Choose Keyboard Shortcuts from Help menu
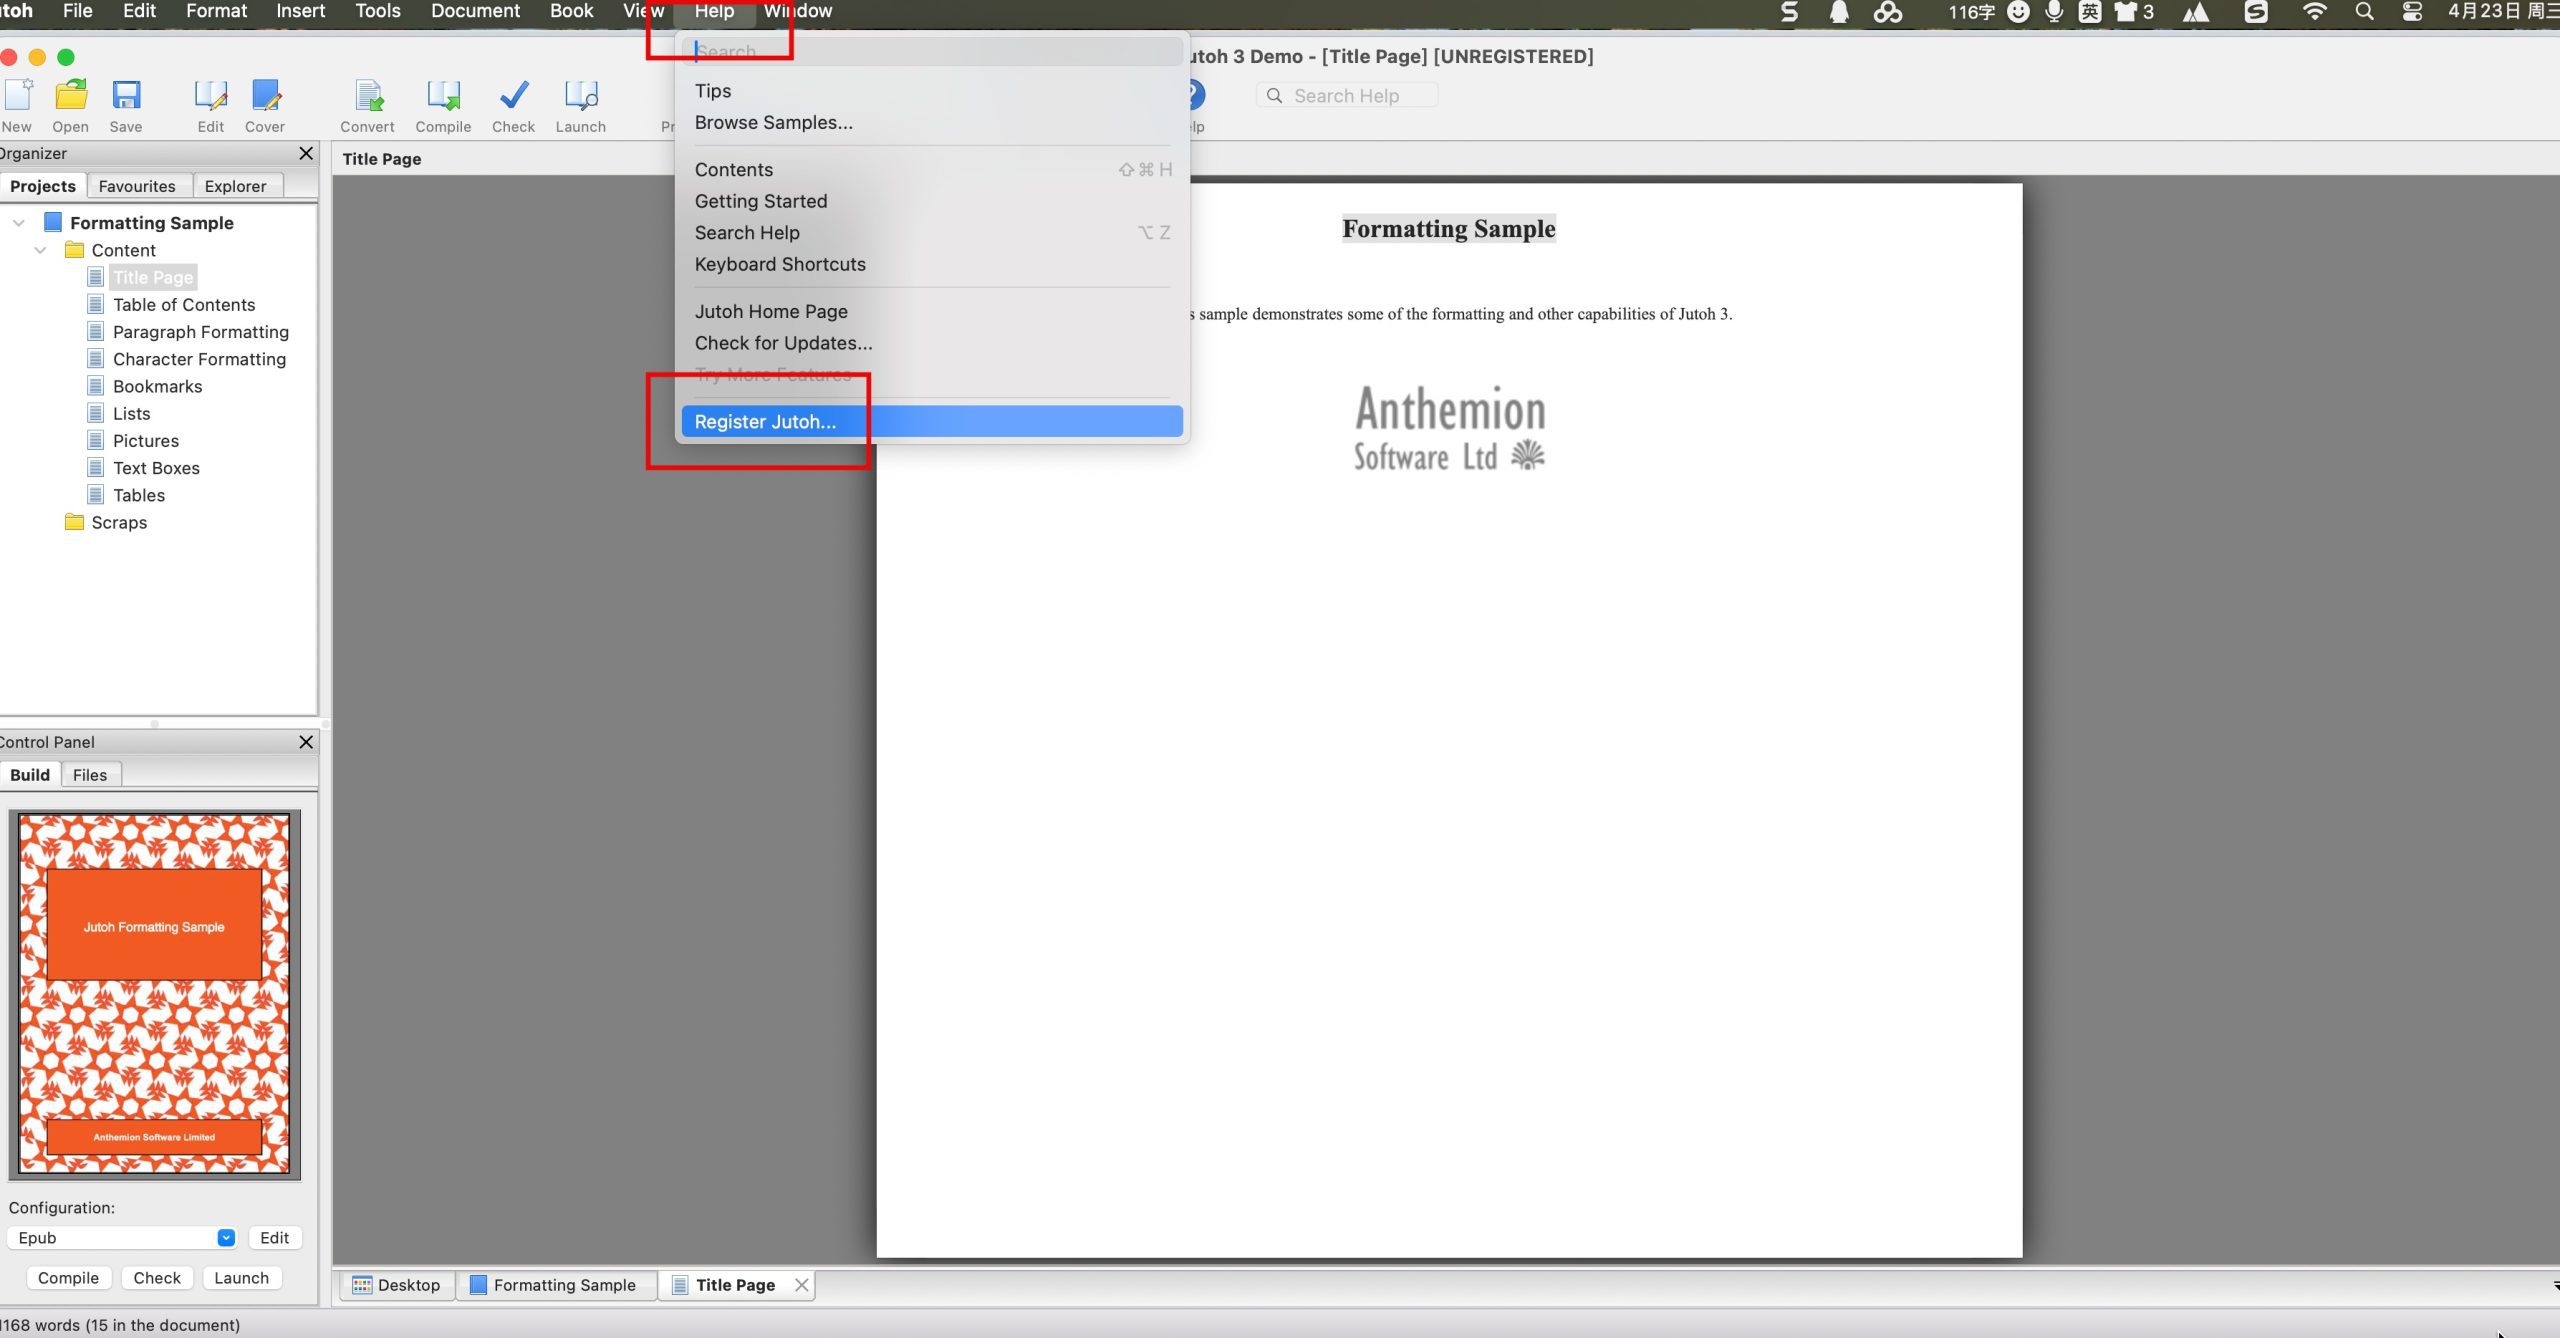2560x1338 pixels. (780, 264)
